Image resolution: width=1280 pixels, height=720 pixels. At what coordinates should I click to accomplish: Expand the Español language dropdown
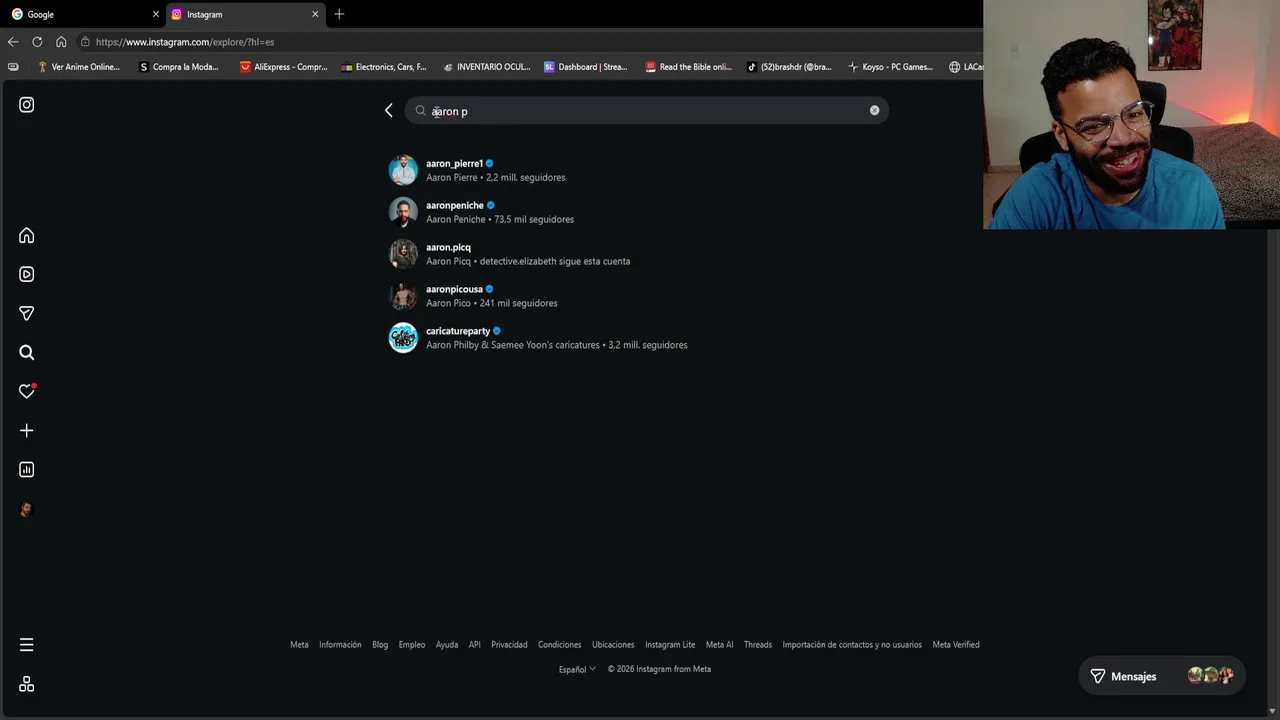click(577, 669)
